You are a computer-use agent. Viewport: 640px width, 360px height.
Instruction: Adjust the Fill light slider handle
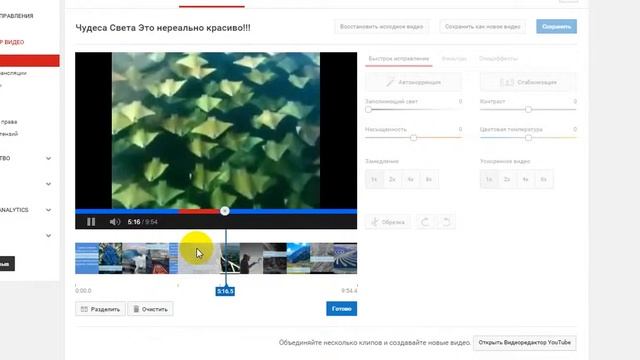369,109
